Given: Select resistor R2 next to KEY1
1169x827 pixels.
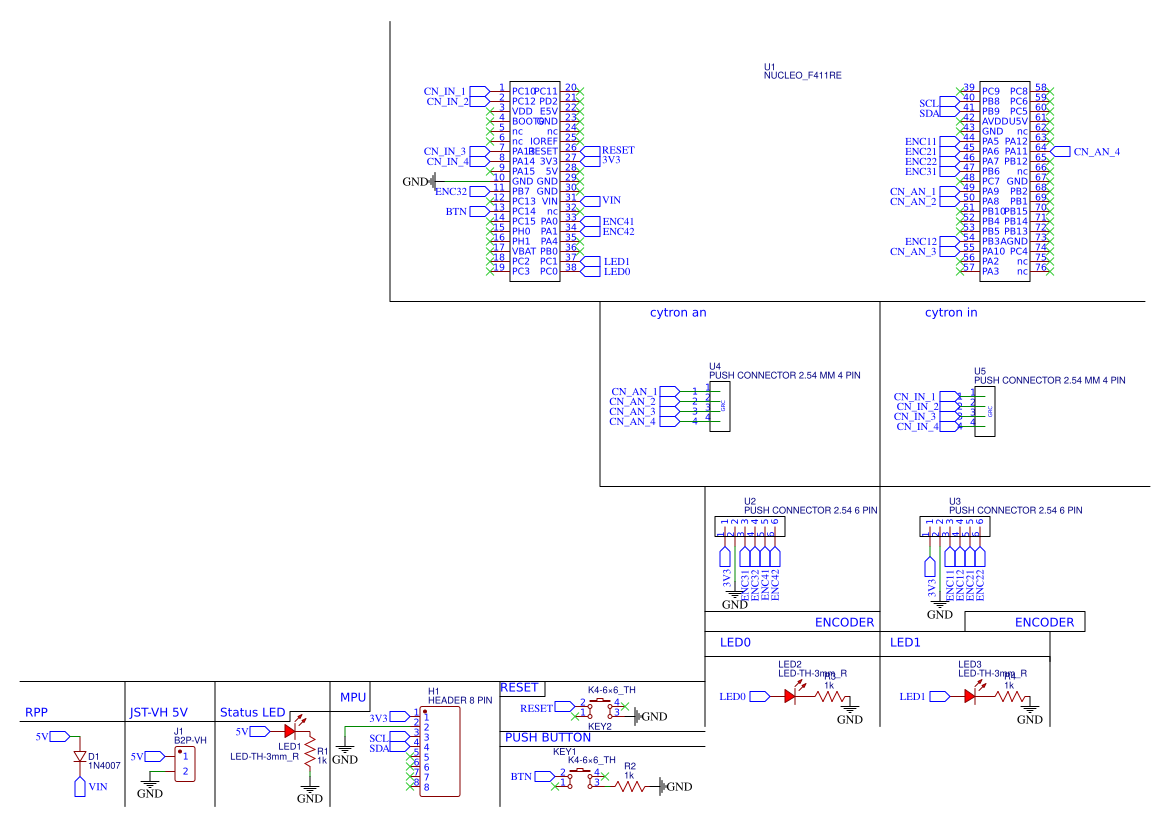Looking at the screenshot, I should pyautogui.click(x=630, y=787).
